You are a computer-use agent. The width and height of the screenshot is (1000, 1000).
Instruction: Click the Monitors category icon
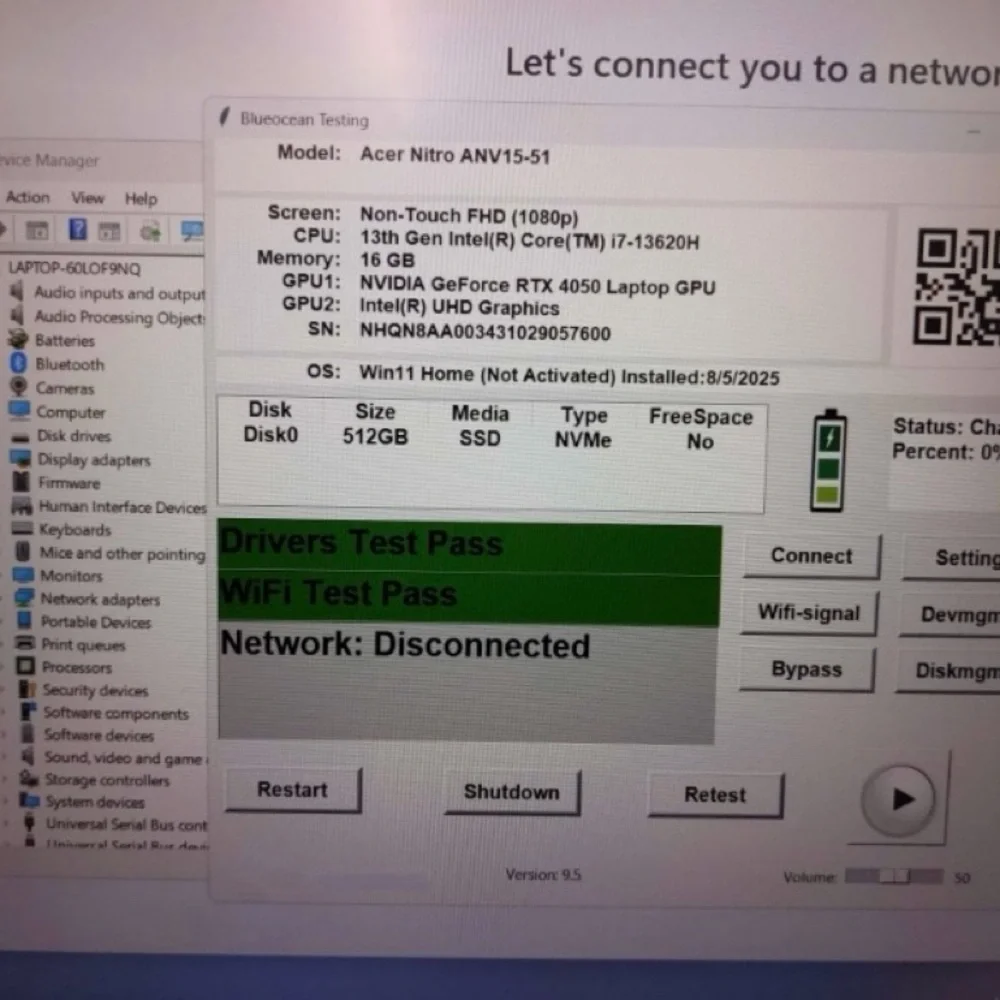pyautogui.click(x=24, y=575)
